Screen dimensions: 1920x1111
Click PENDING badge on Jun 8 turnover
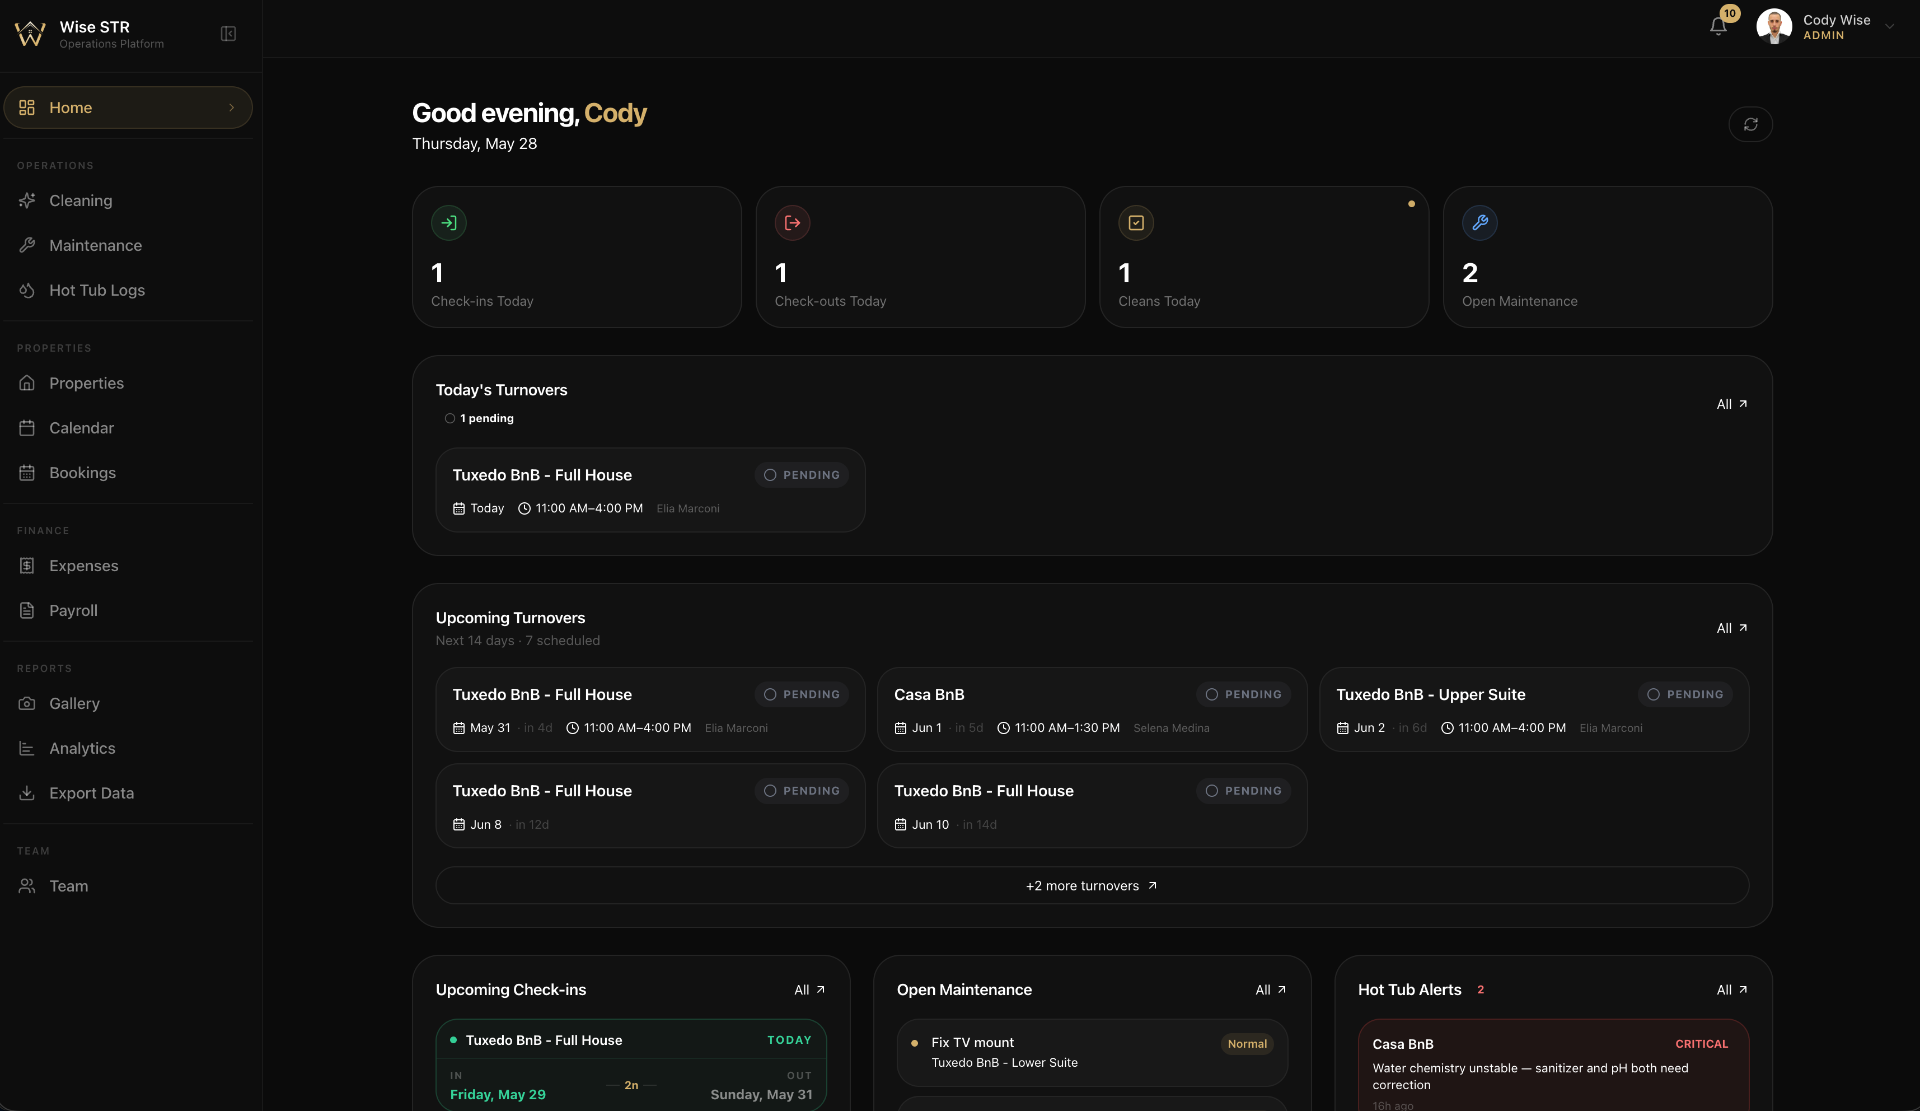pos(802,791)
